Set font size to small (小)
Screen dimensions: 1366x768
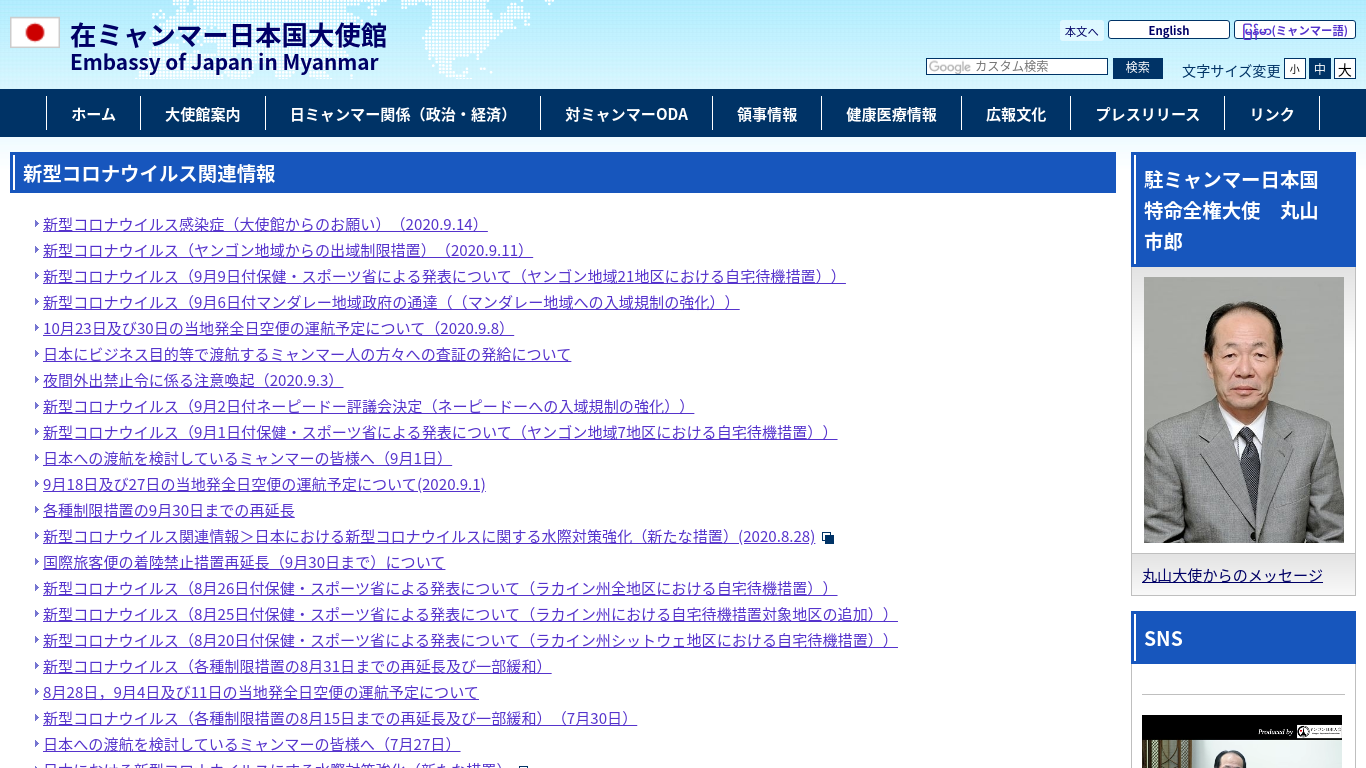(x=1295, y=69)
